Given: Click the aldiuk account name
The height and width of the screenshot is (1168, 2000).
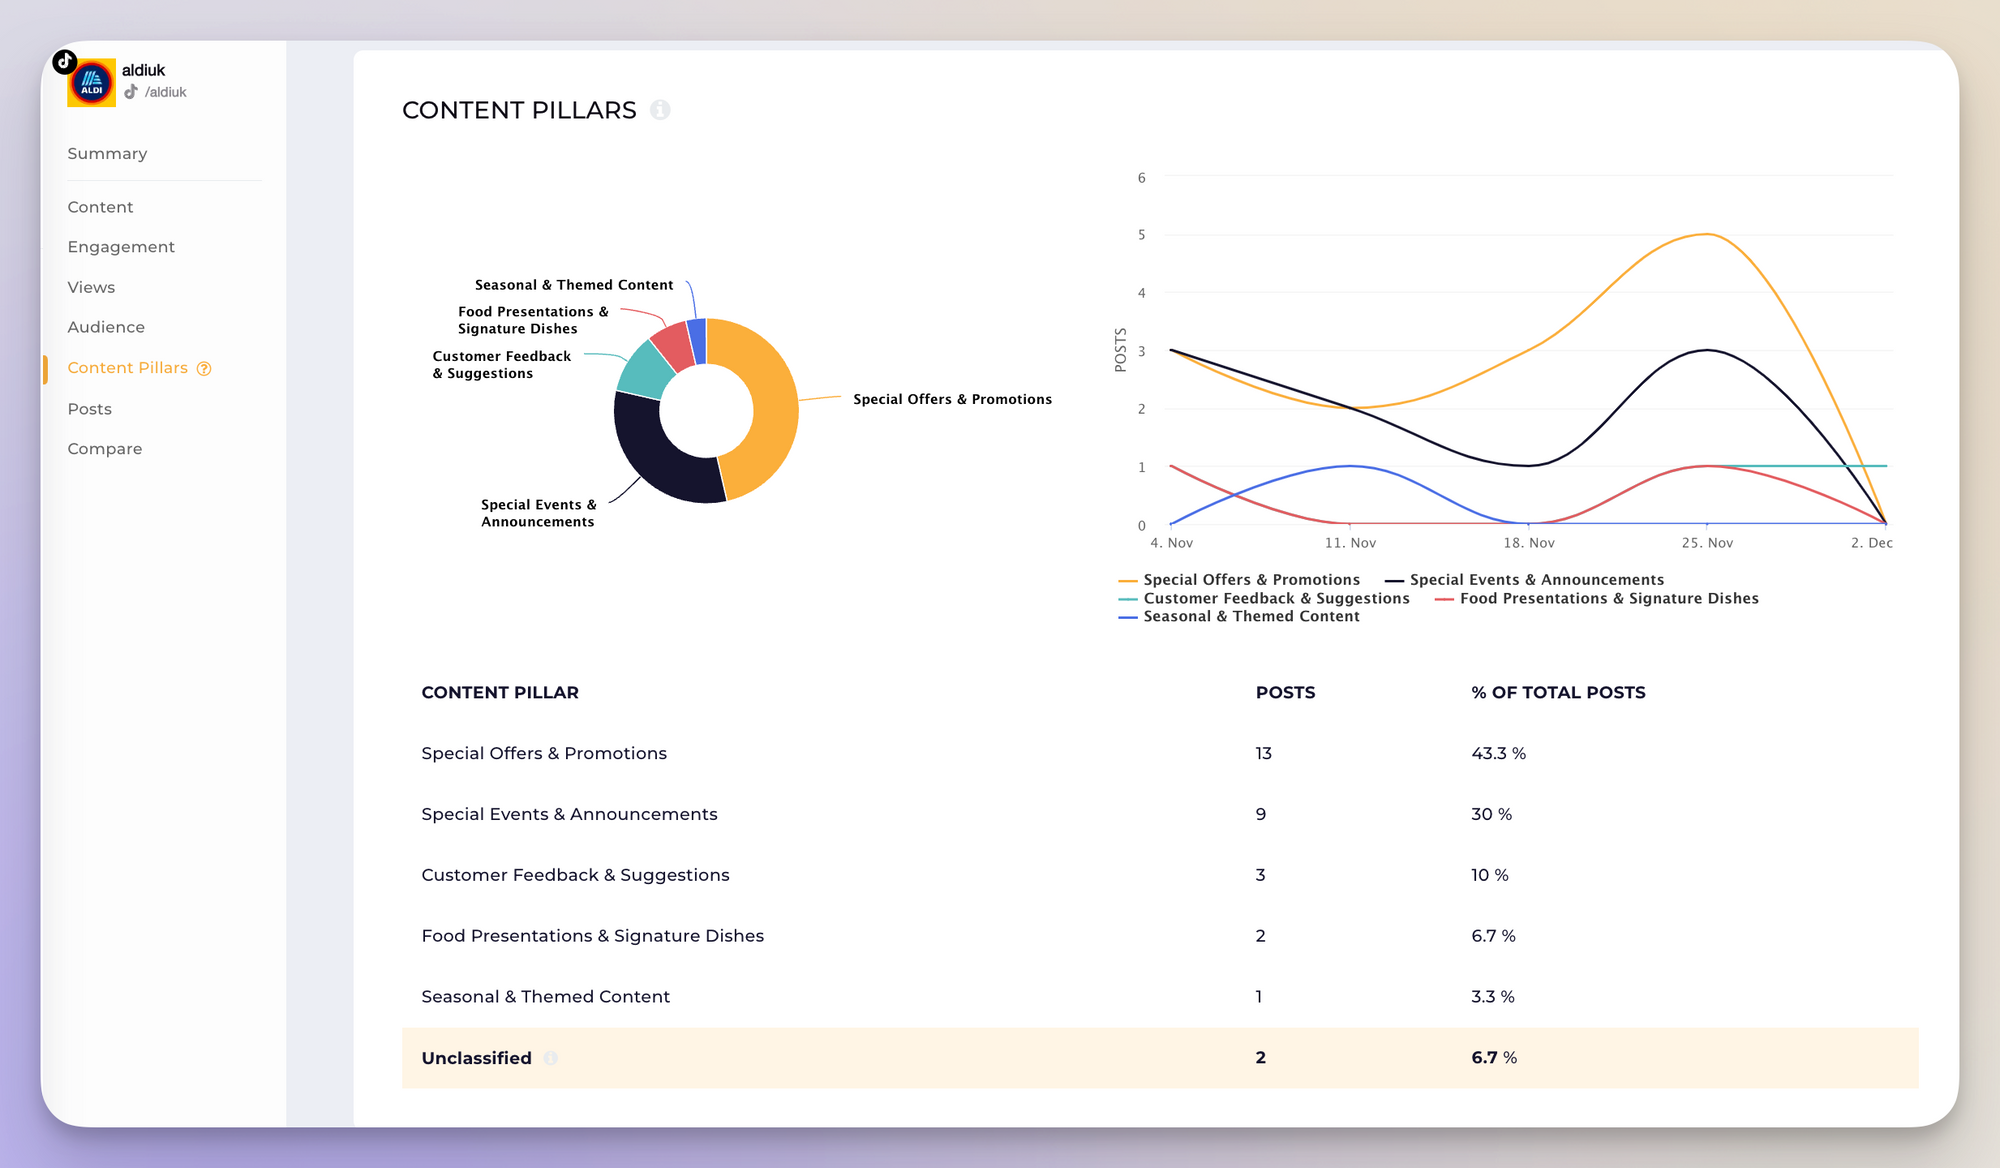Looking at the screenshot, I should [x=143, y=70].
